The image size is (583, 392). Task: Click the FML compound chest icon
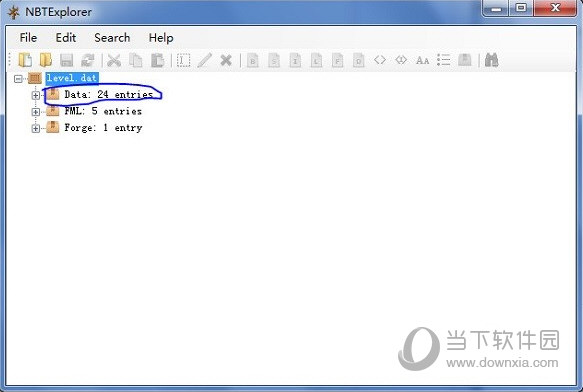pyautogui.click(x=53, y=111)
